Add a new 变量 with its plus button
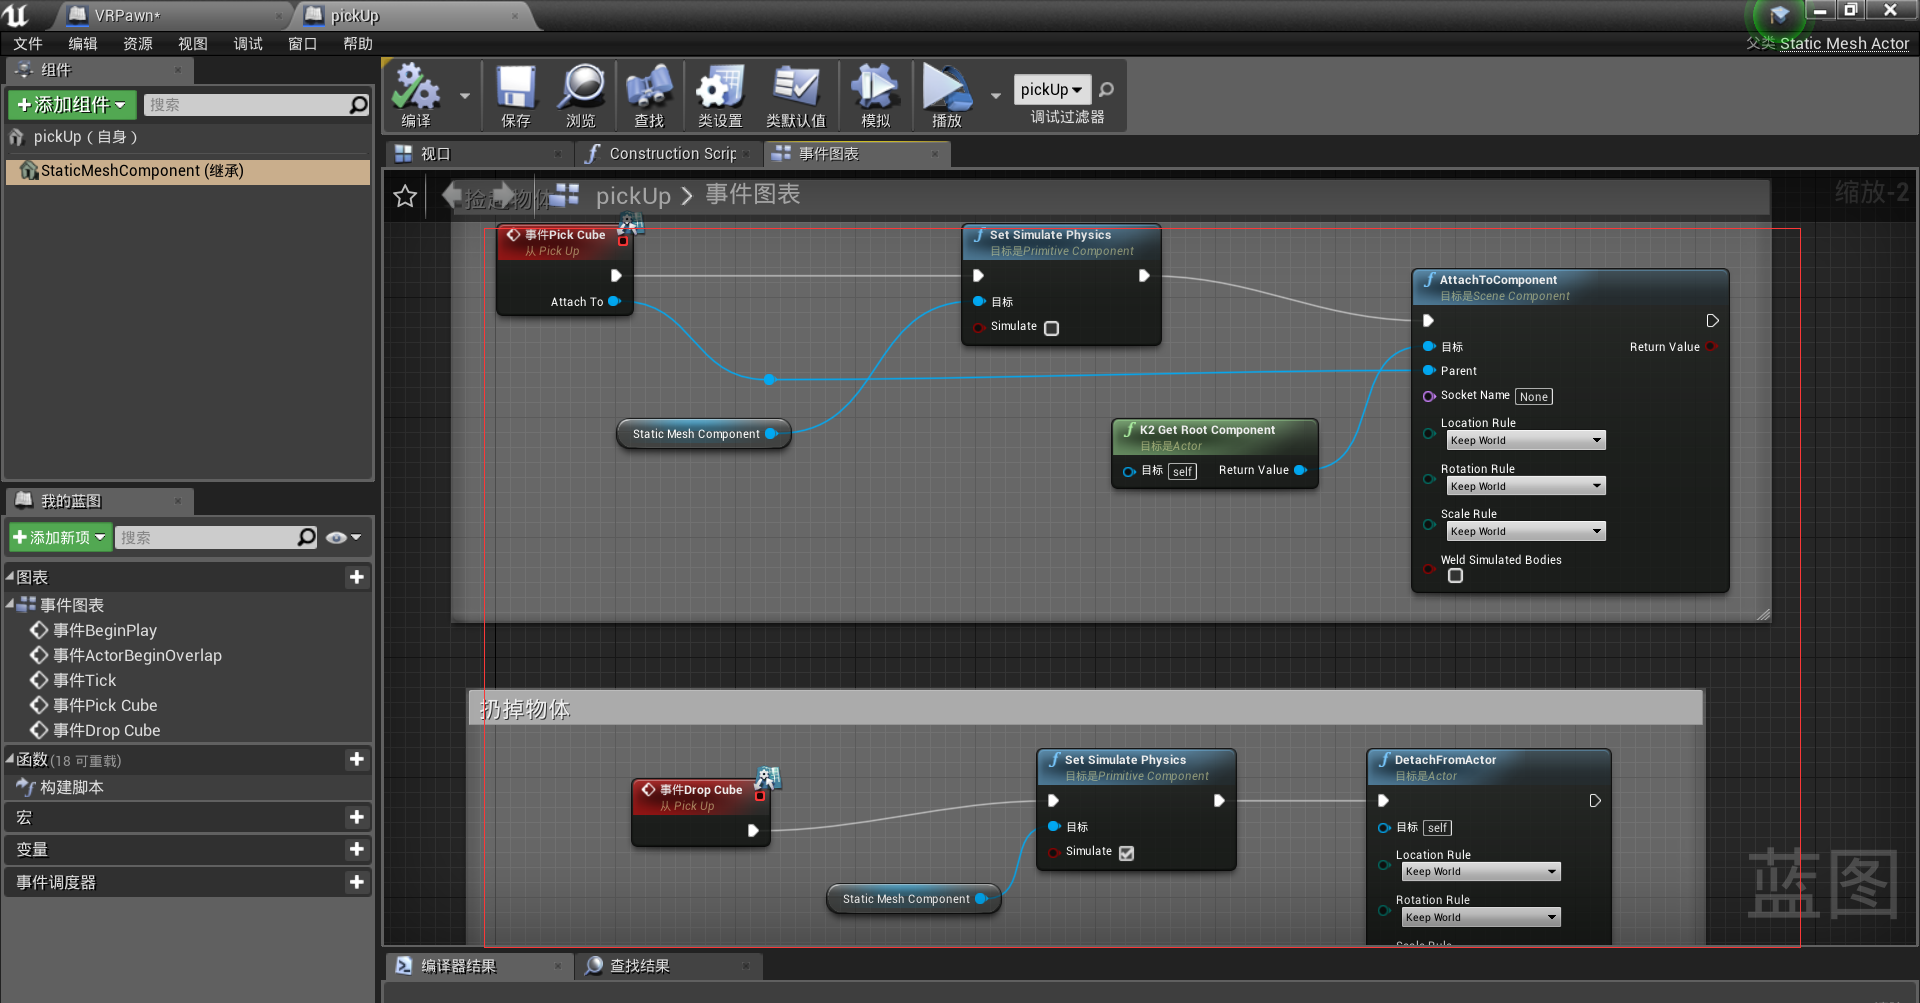1920x1003 pixels. tap(357, 849)
